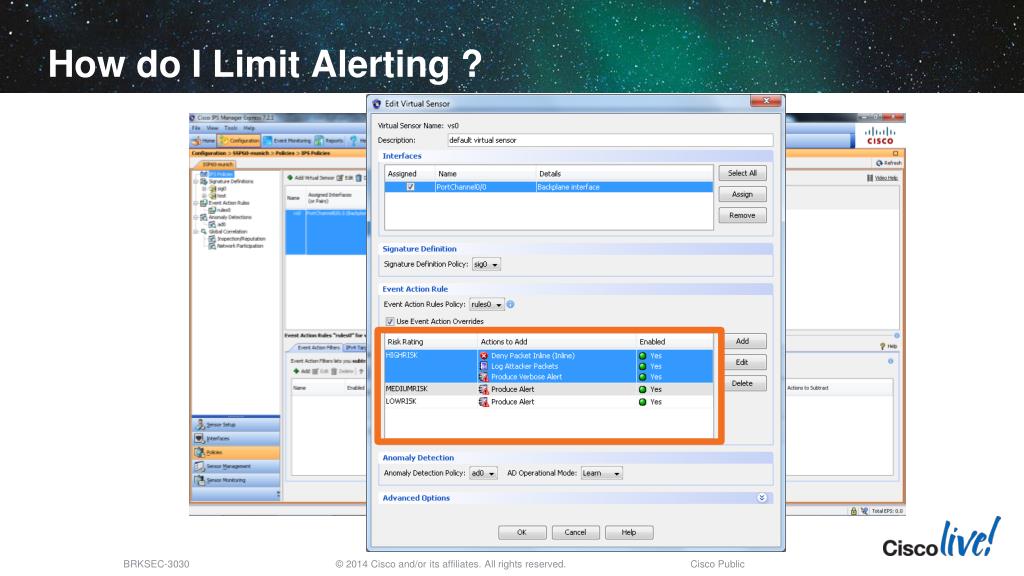Click the Help button in the dialog

click(629, 532)
